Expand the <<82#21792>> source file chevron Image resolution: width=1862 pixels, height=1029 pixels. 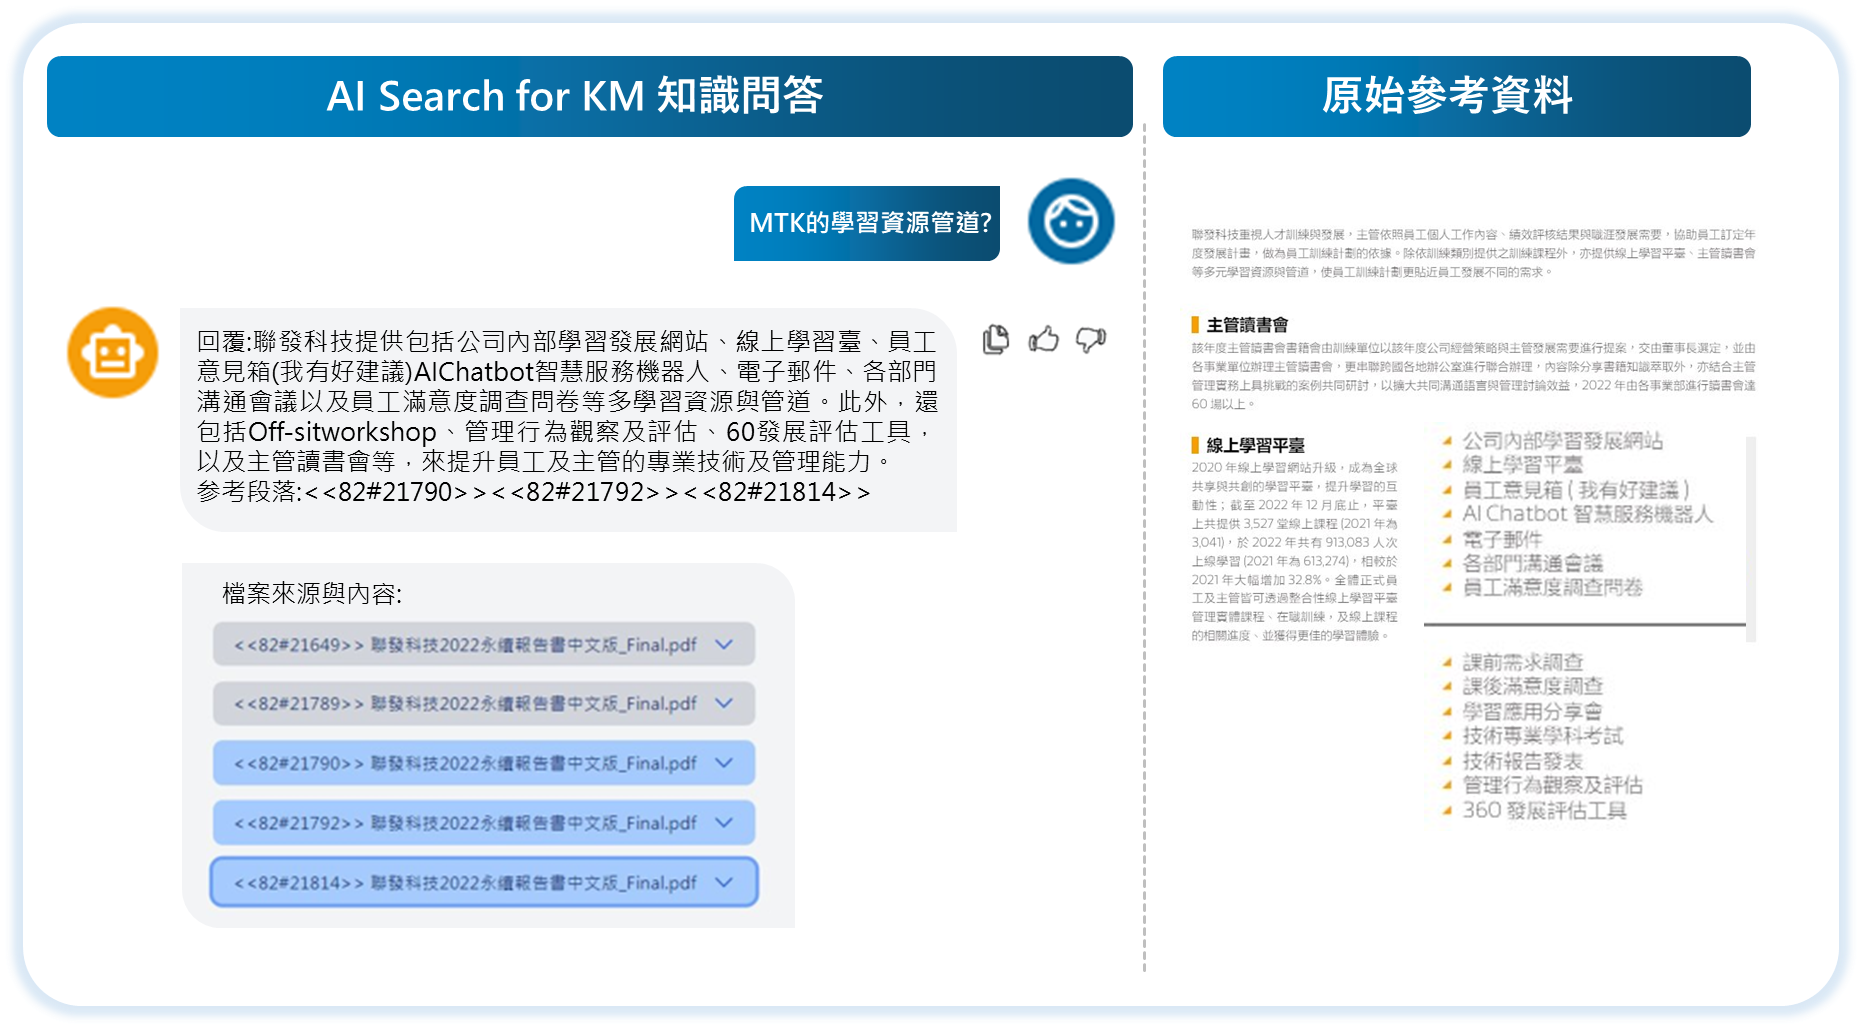(724, 823)
